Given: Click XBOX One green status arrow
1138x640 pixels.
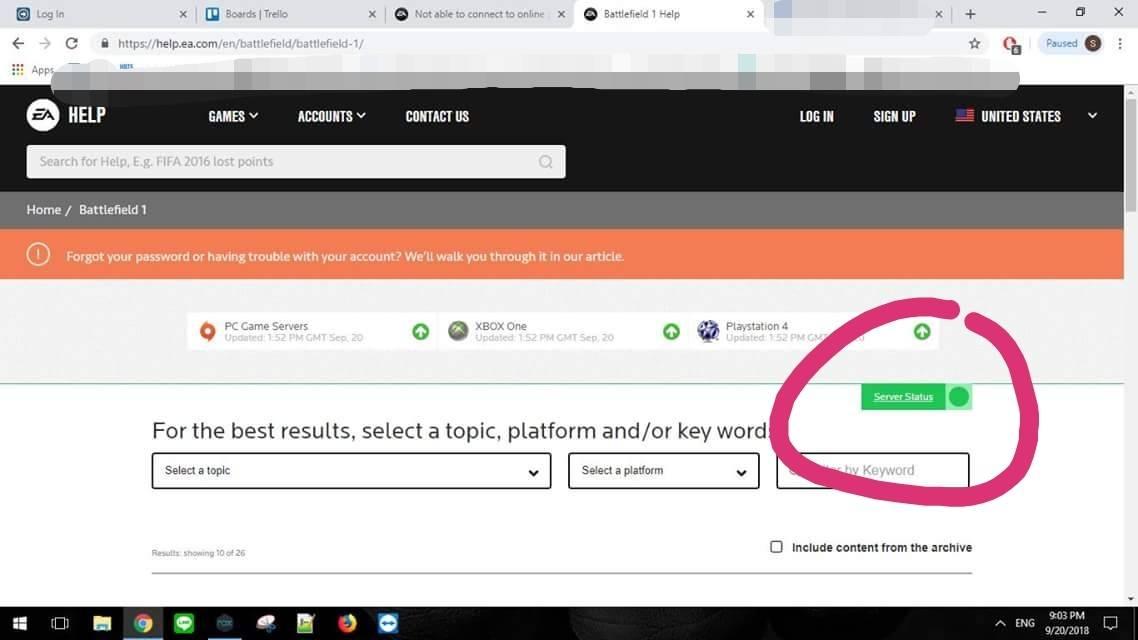Looking at the screenshot, I should point(671,332).
